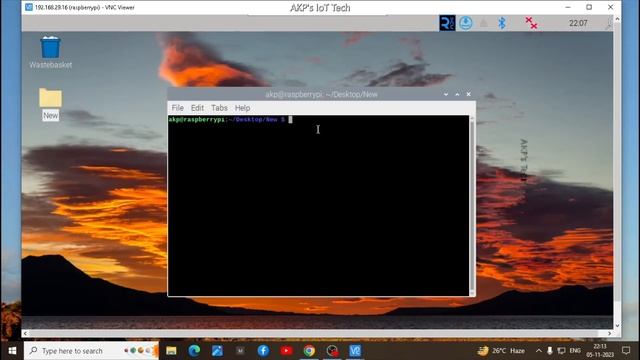Click the terminal vertical scrollbar

pyautogui.click(x=472, y=206)
